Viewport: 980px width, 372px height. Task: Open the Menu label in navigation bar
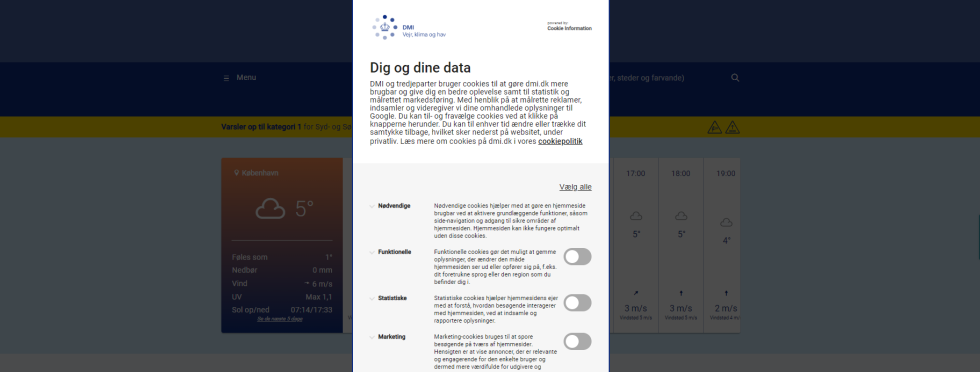point(246,78)
